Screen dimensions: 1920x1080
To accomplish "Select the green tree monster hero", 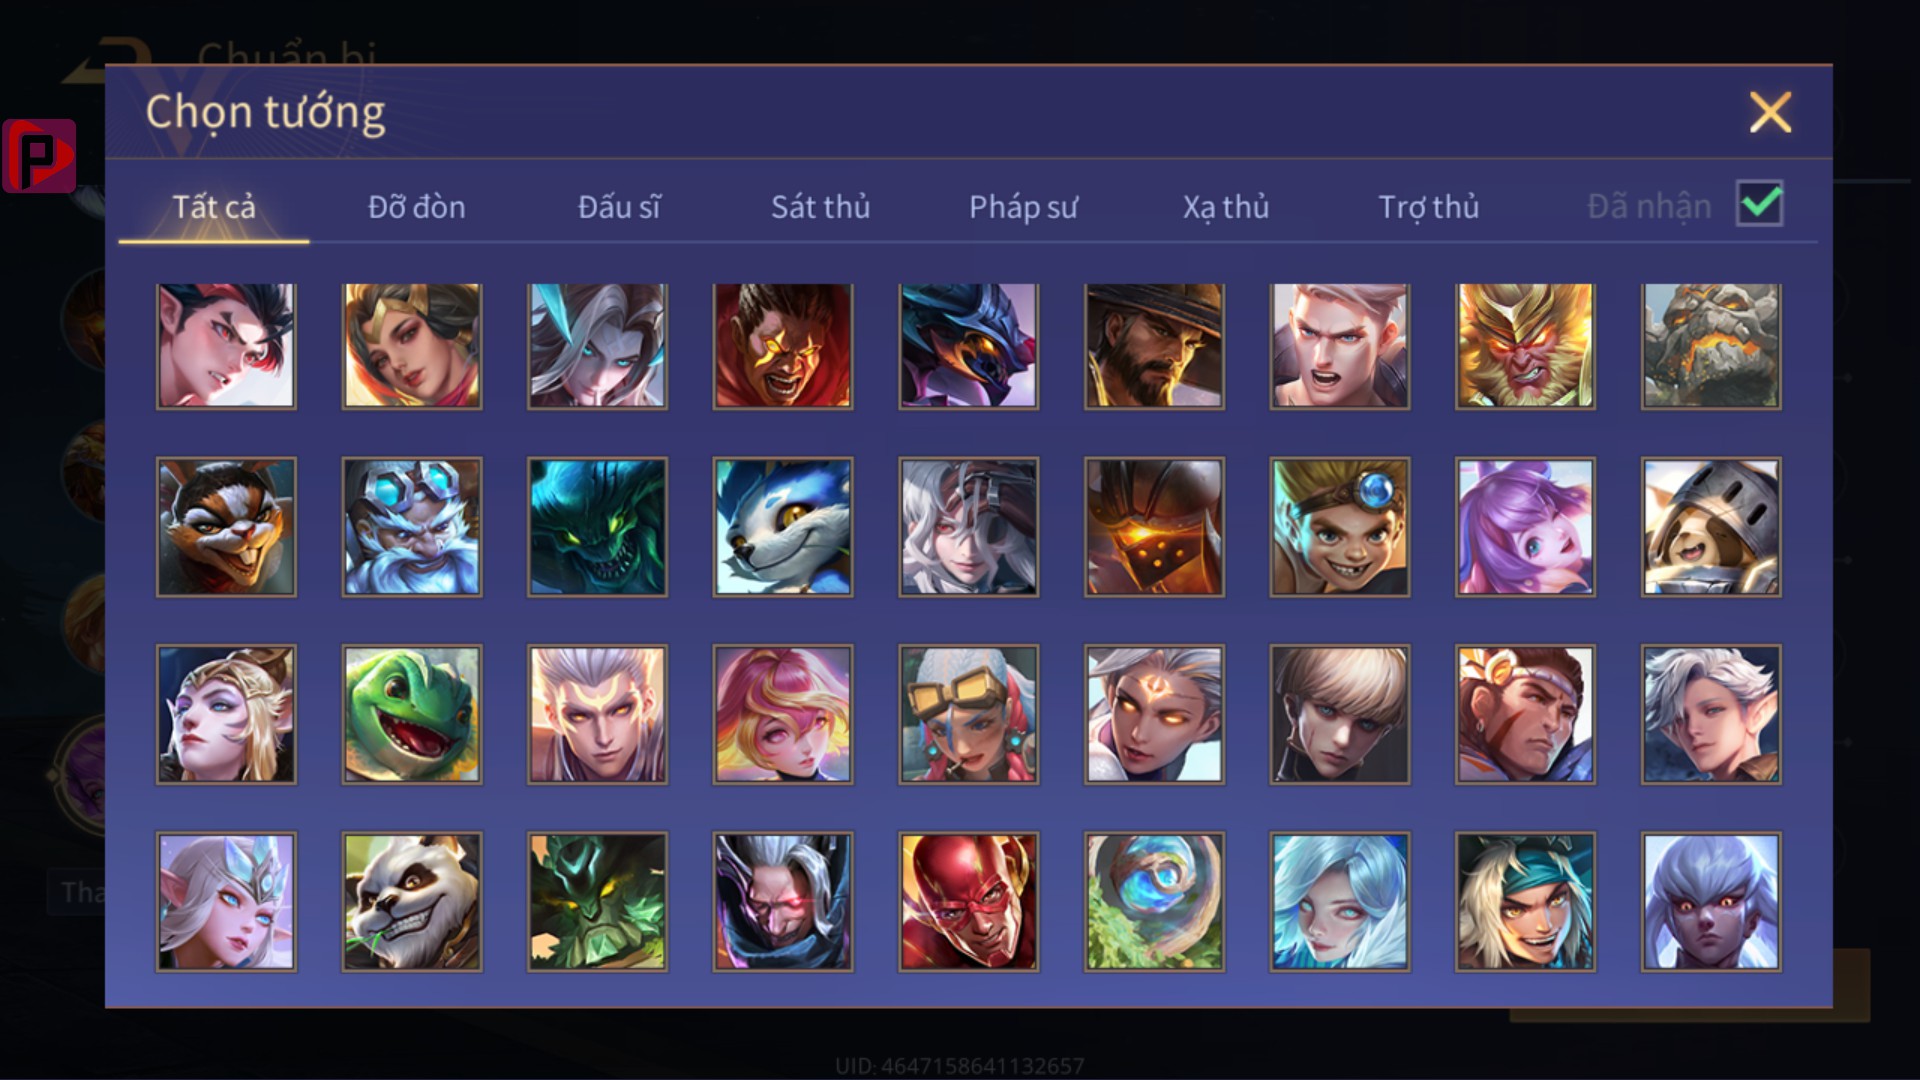I will (x=598, y=902).
